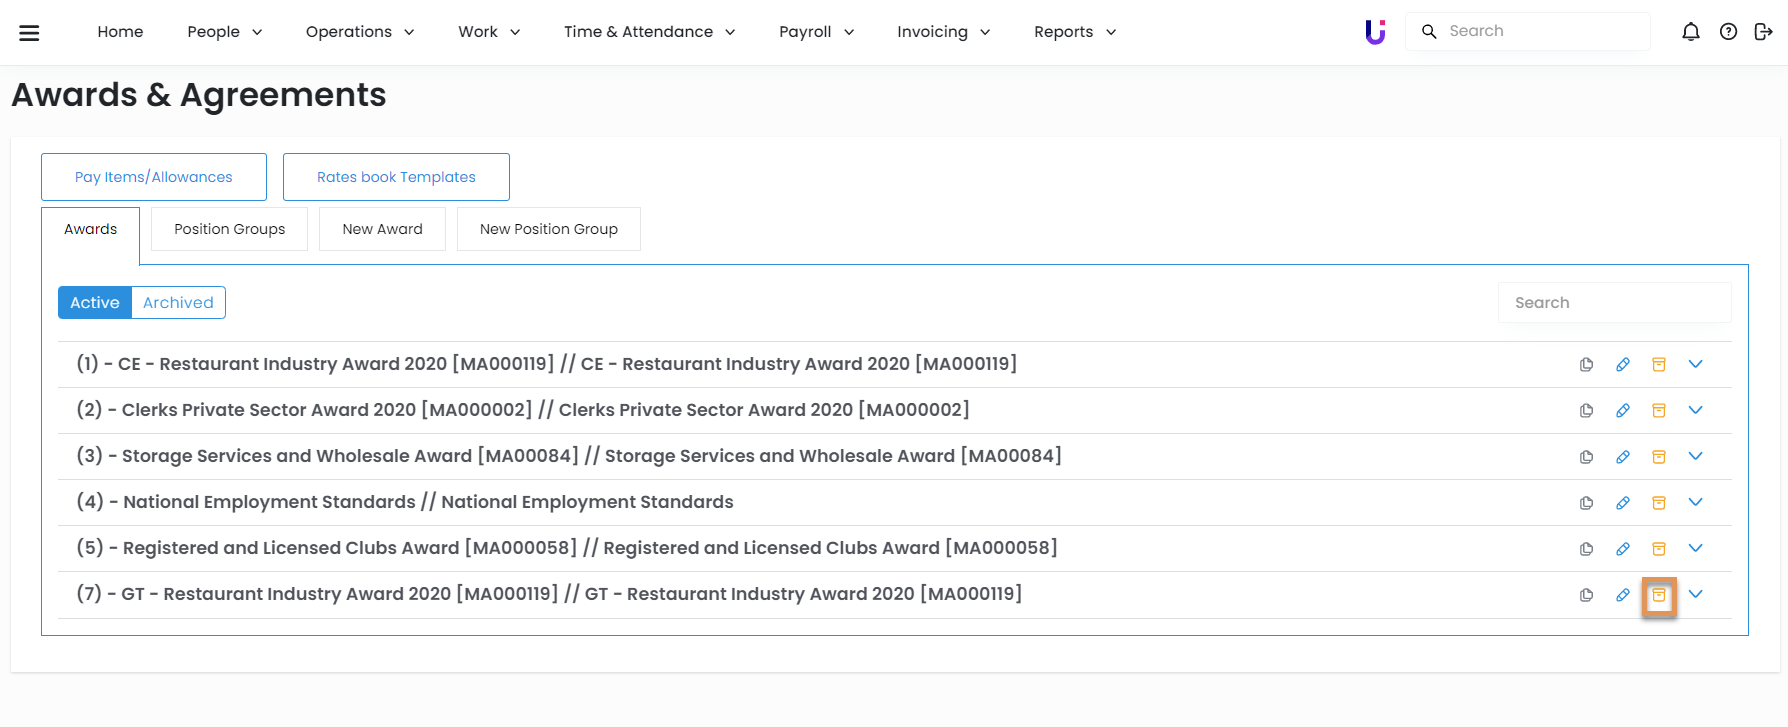
Task: Click the help question mark icon
Action: (1727, 32)
